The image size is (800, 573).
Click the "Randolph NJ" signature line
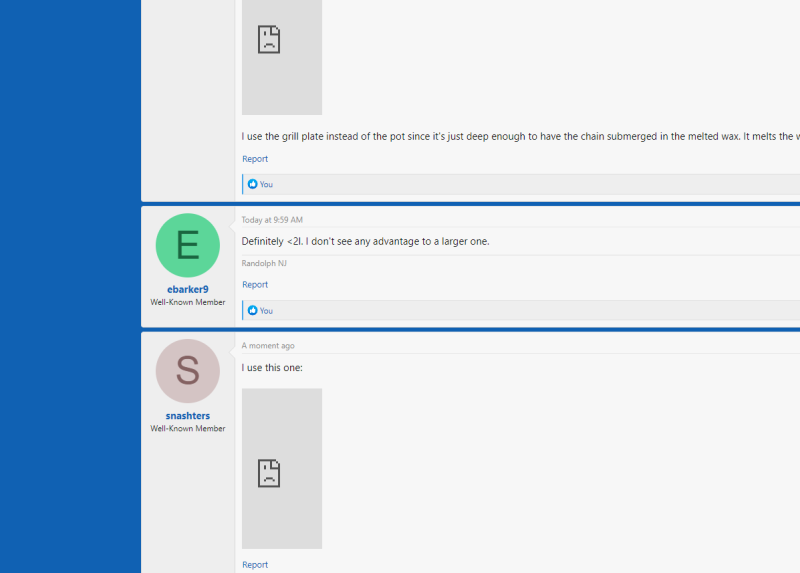265,263
